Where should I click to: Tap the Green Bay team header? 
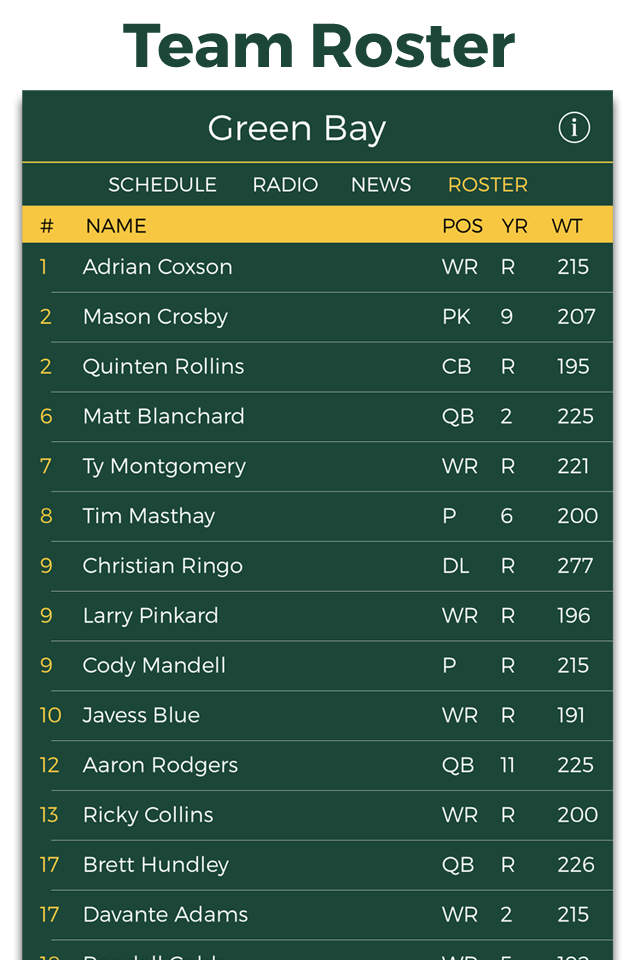click(x=296, y=127)
